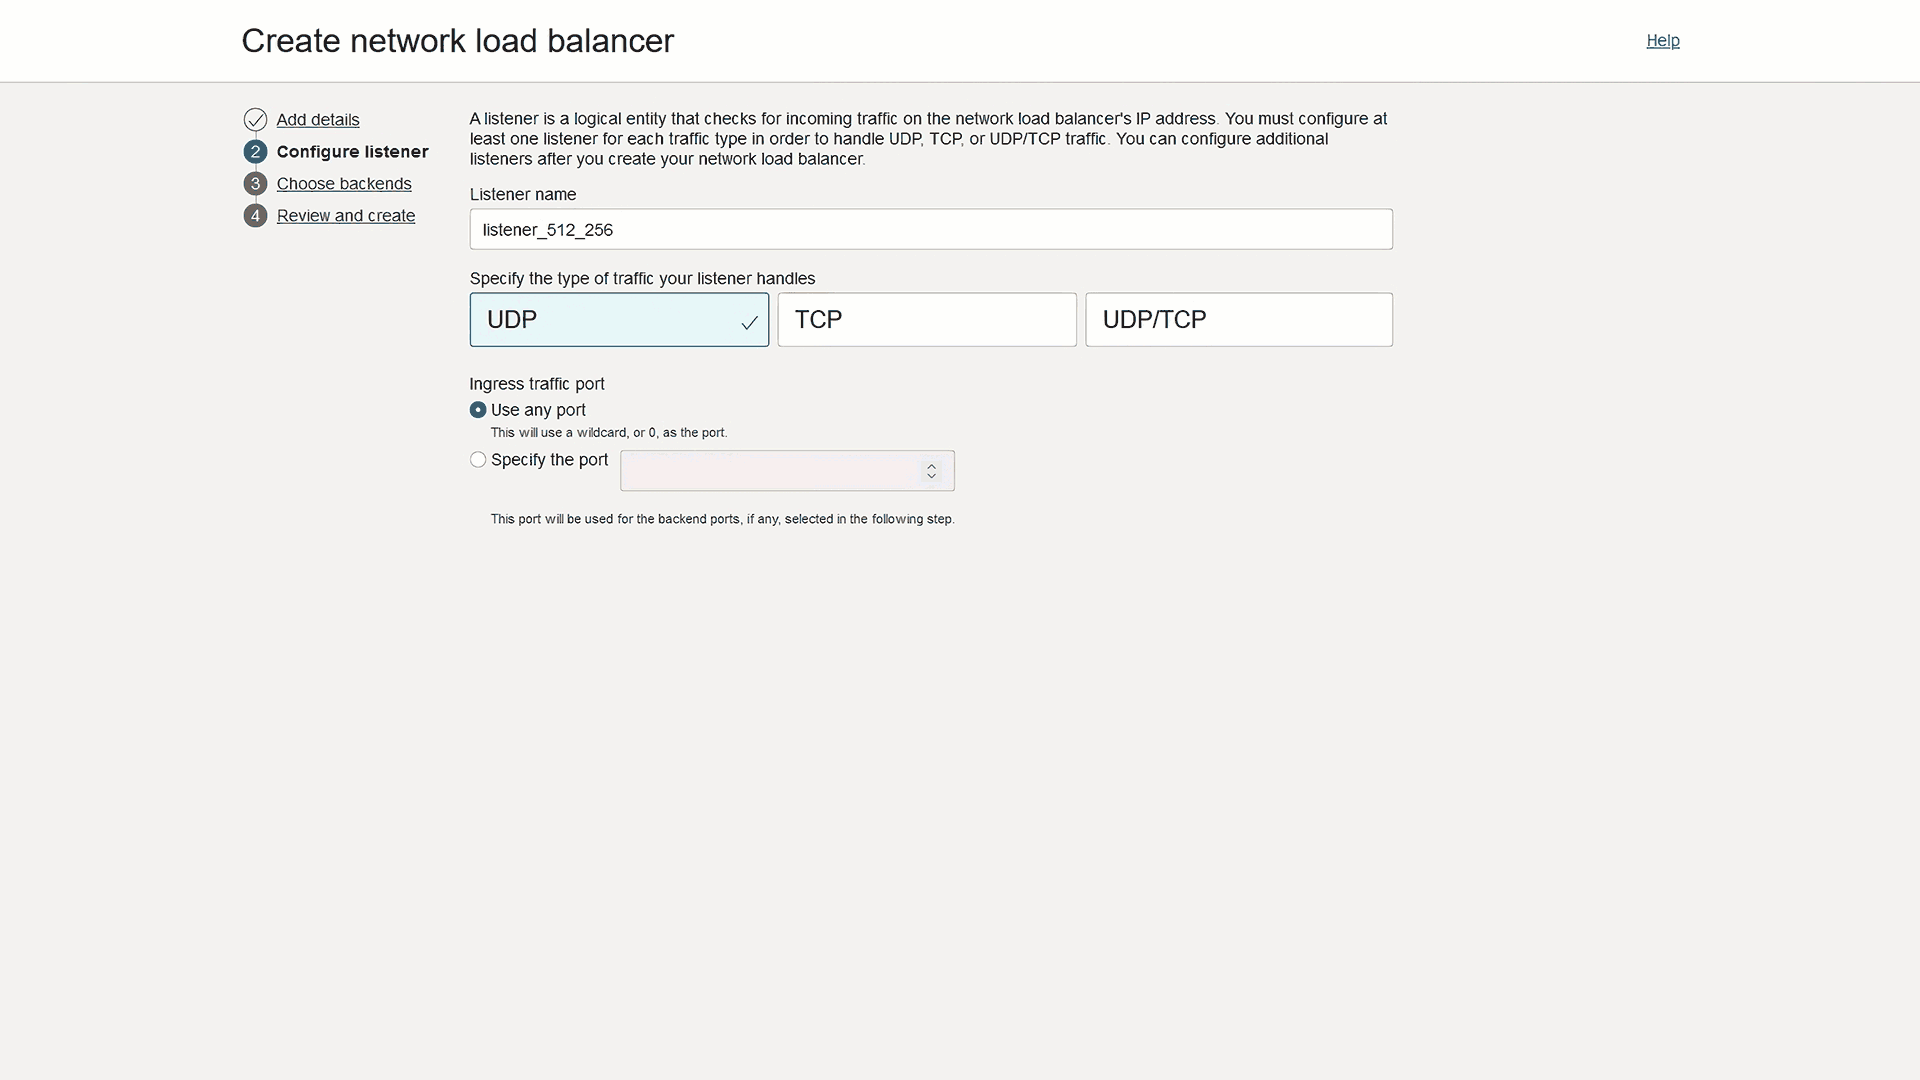
Task: Click the listener name input field
Action: (931, 229)
